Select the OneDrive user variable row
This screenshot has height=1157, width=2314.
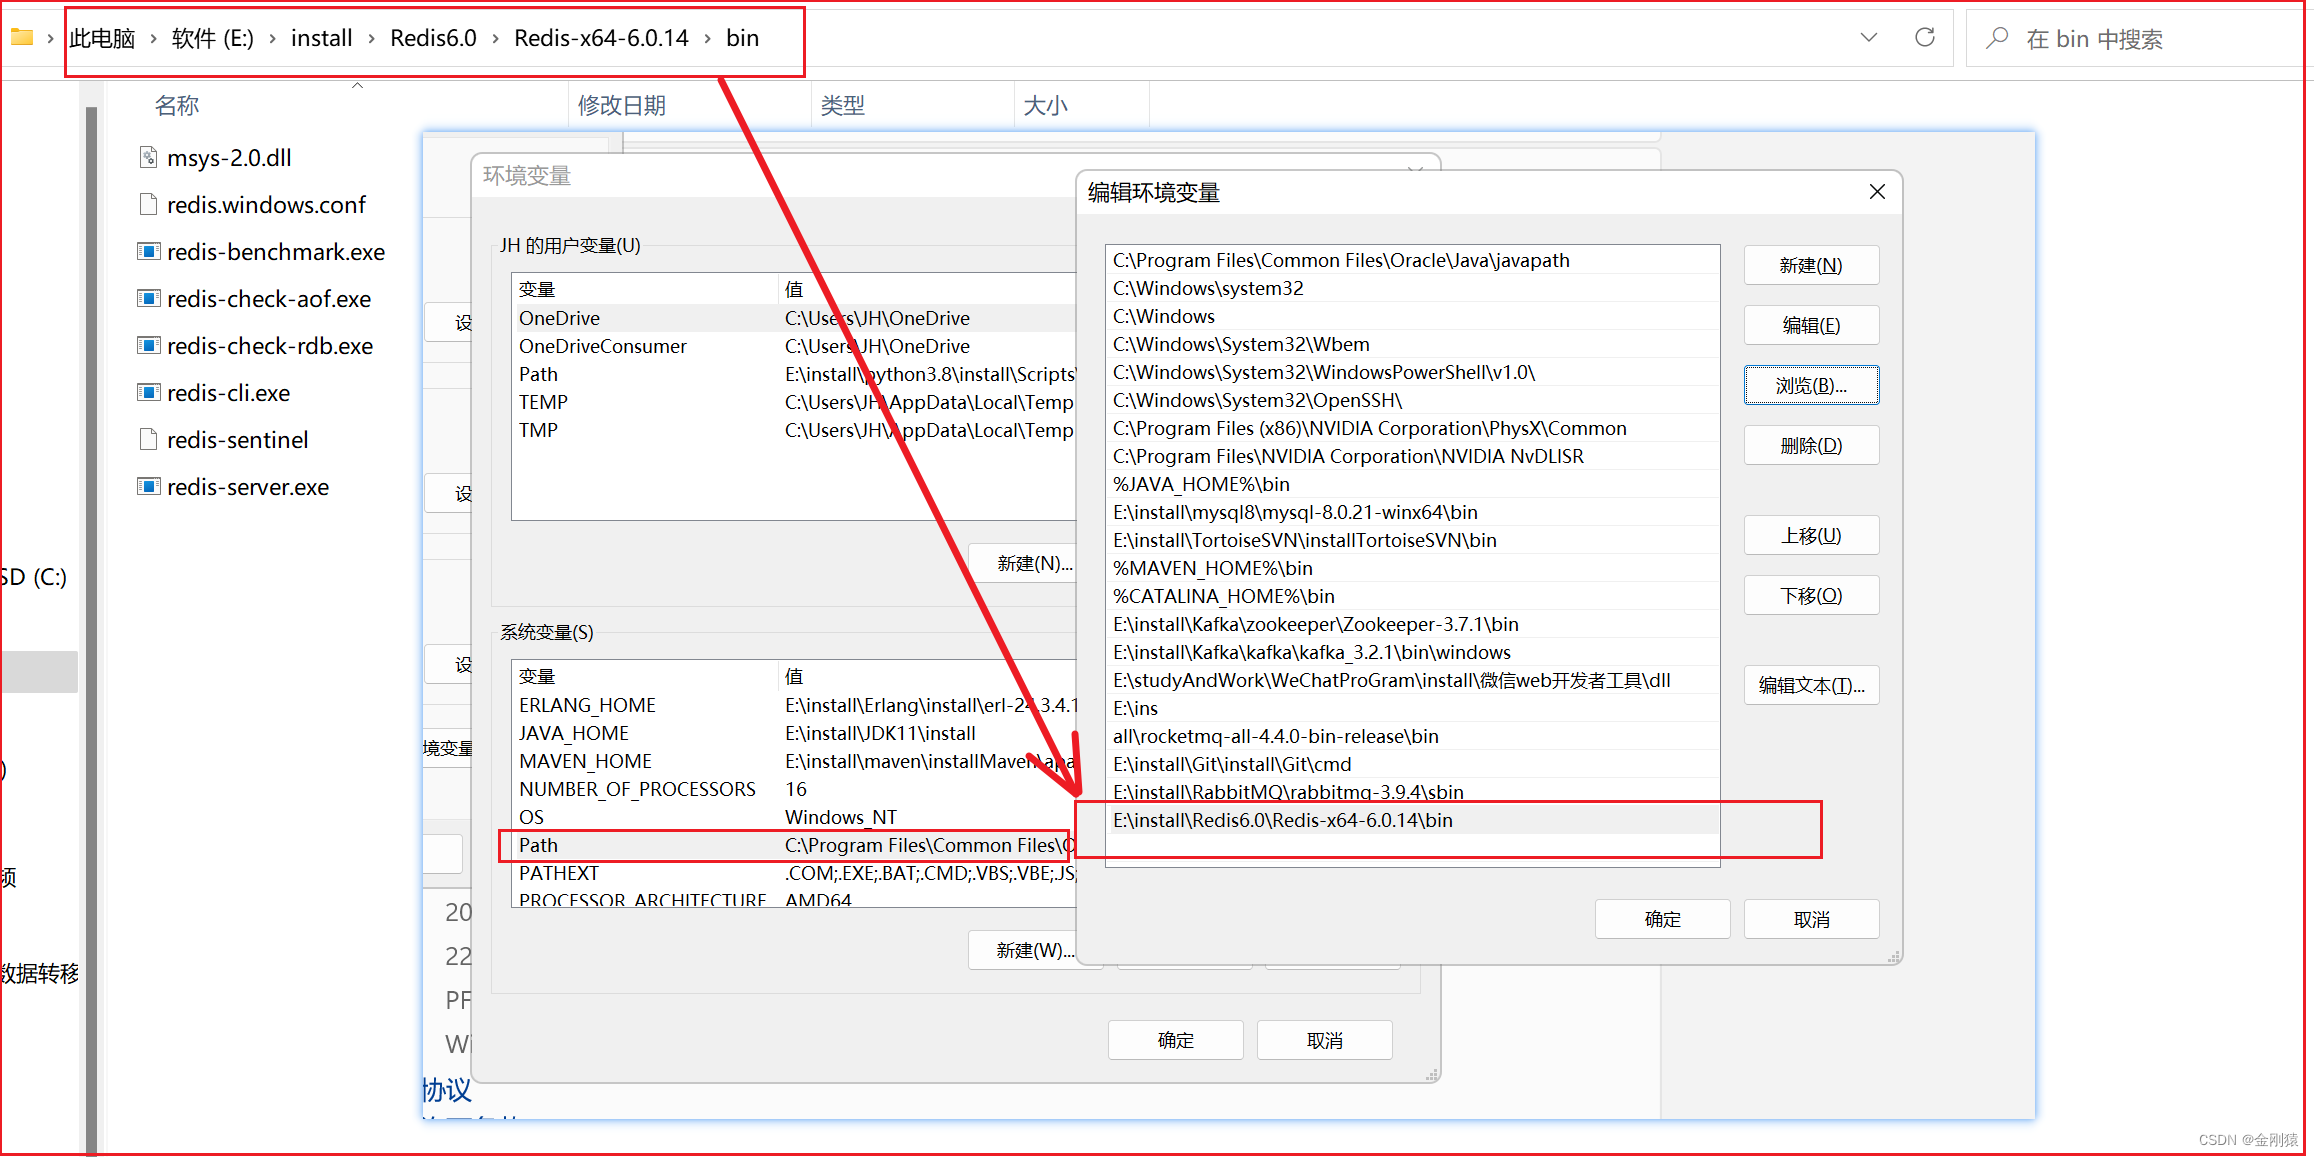coord(795,318)
